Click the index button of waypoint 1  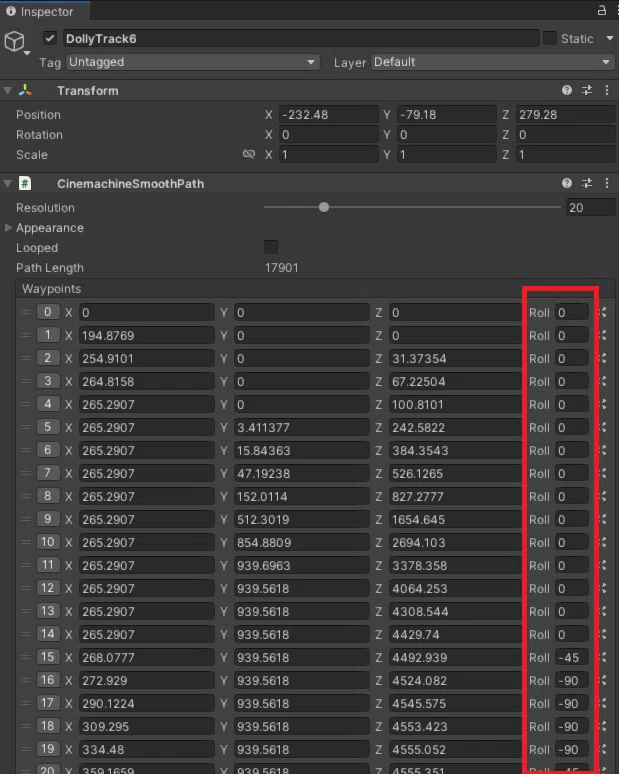pyautogui.click(x=48, y=335)
